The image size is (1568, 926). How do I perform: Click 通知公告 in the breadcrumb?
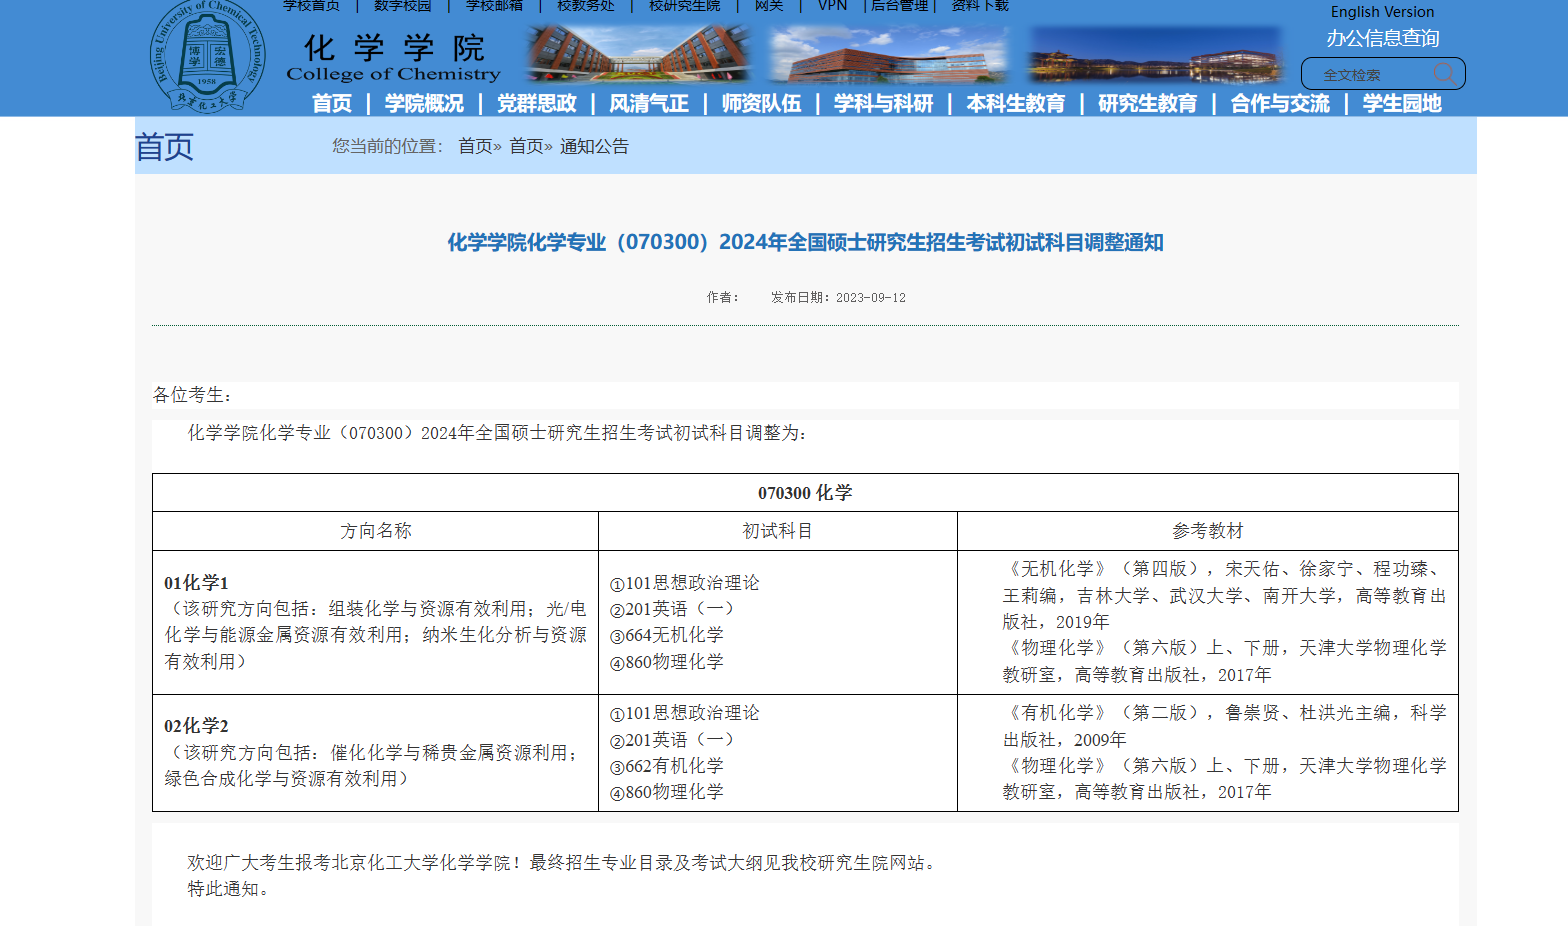(594, 146)
